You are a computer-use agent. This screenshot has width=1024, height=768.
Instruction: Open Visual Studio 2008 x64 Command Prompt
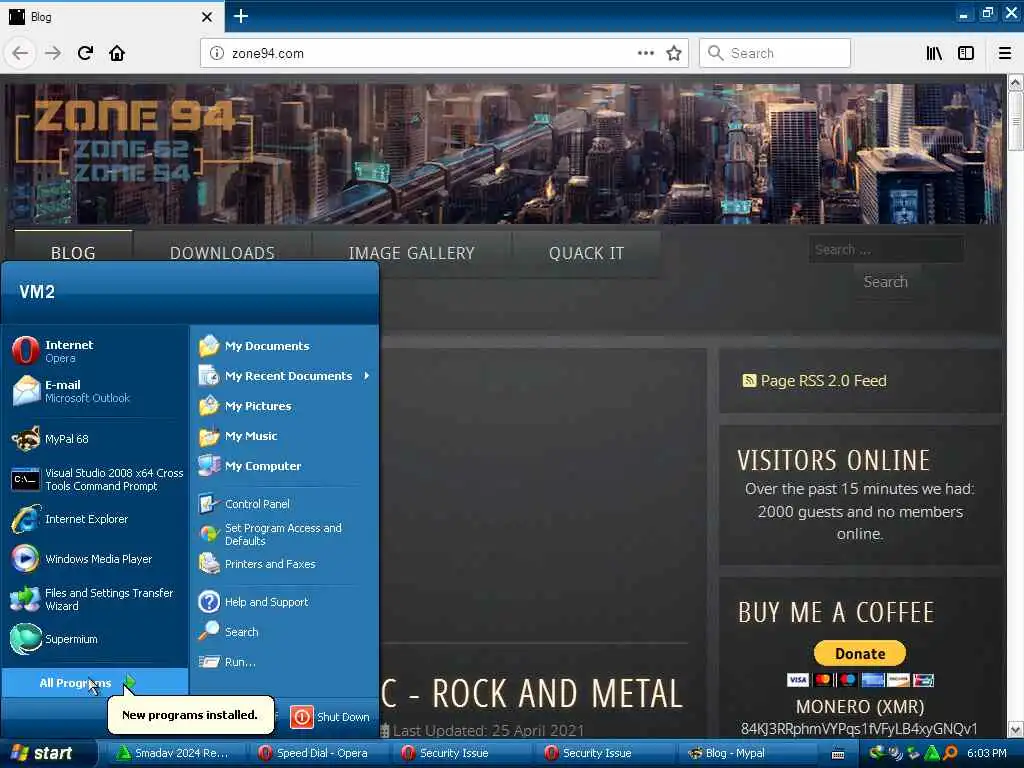click(x=95, y=479)
